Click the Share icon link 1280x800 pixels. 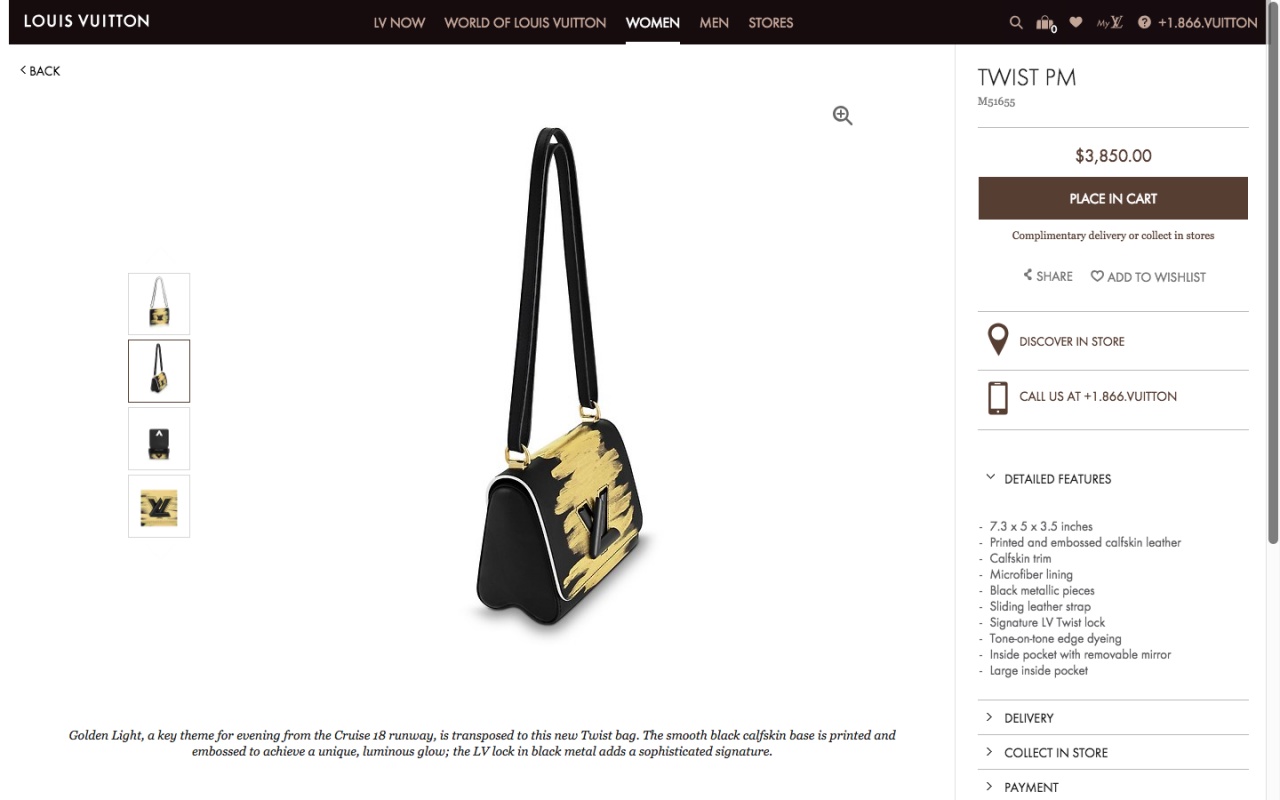[x=1048, y=276]
